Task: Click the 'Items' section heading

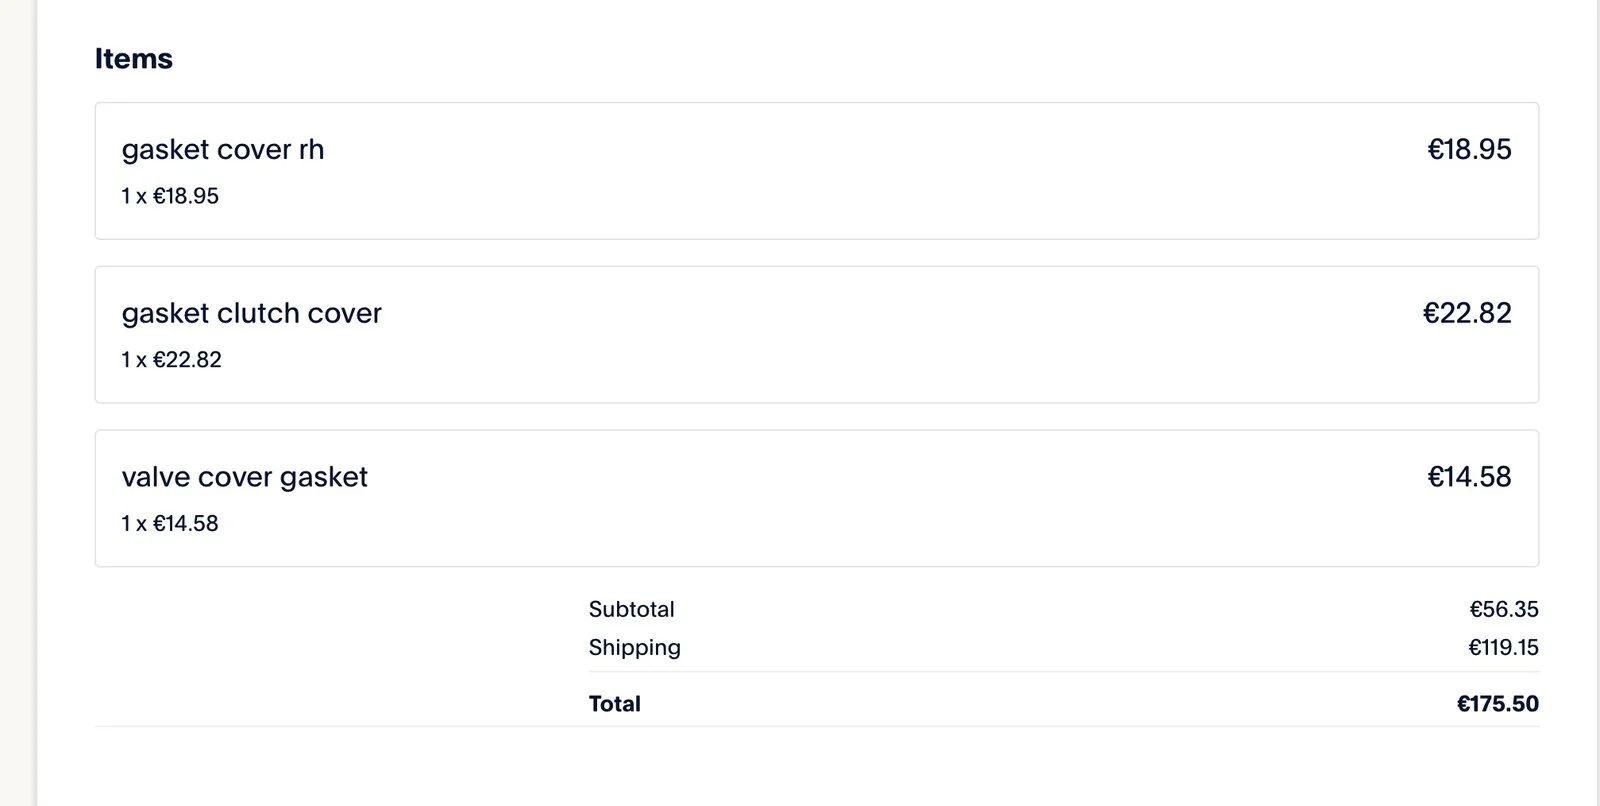Action: click(133, 59)
